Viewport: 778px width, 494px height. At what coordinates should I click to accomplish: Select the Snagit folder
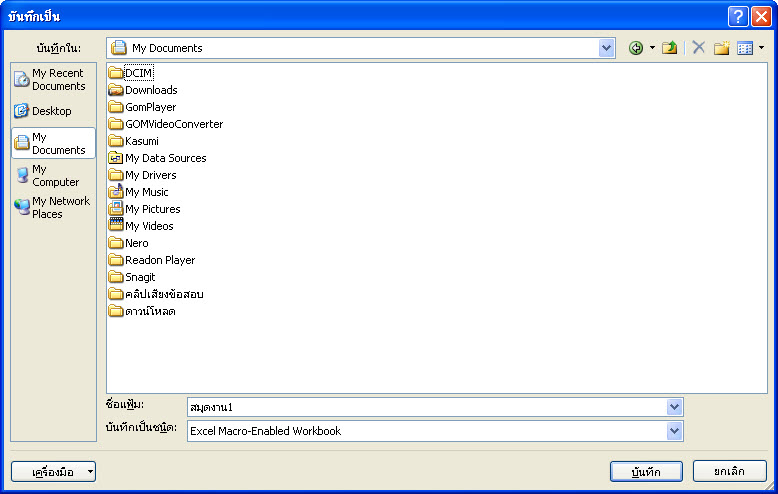click(139, 277)
